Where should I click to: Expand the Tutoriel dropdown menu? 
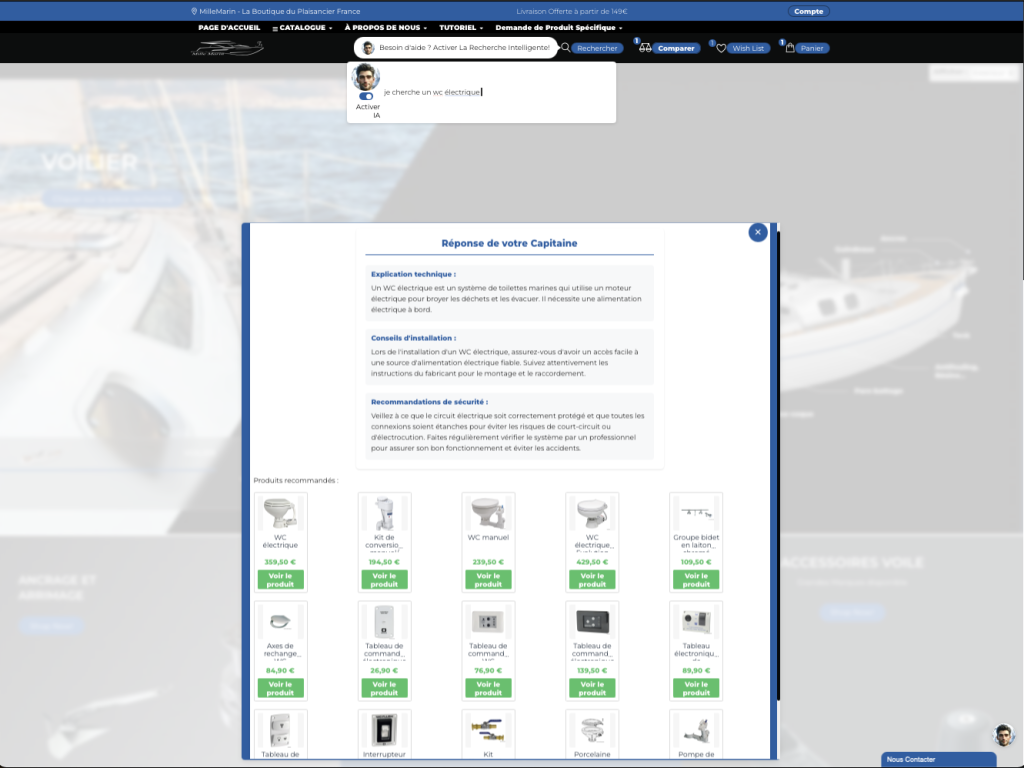point(461,27)
